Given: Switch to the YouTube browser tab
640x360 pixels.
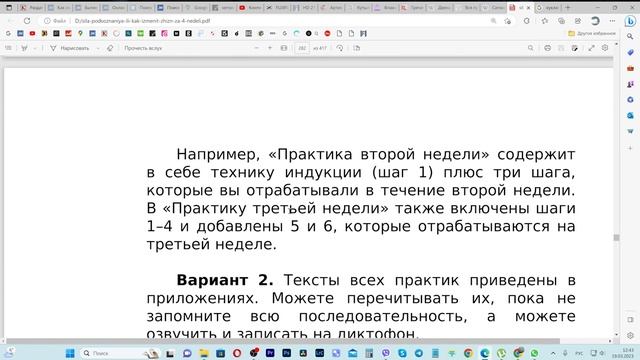Looking at the screenshot, I should (x=250, y=8).
